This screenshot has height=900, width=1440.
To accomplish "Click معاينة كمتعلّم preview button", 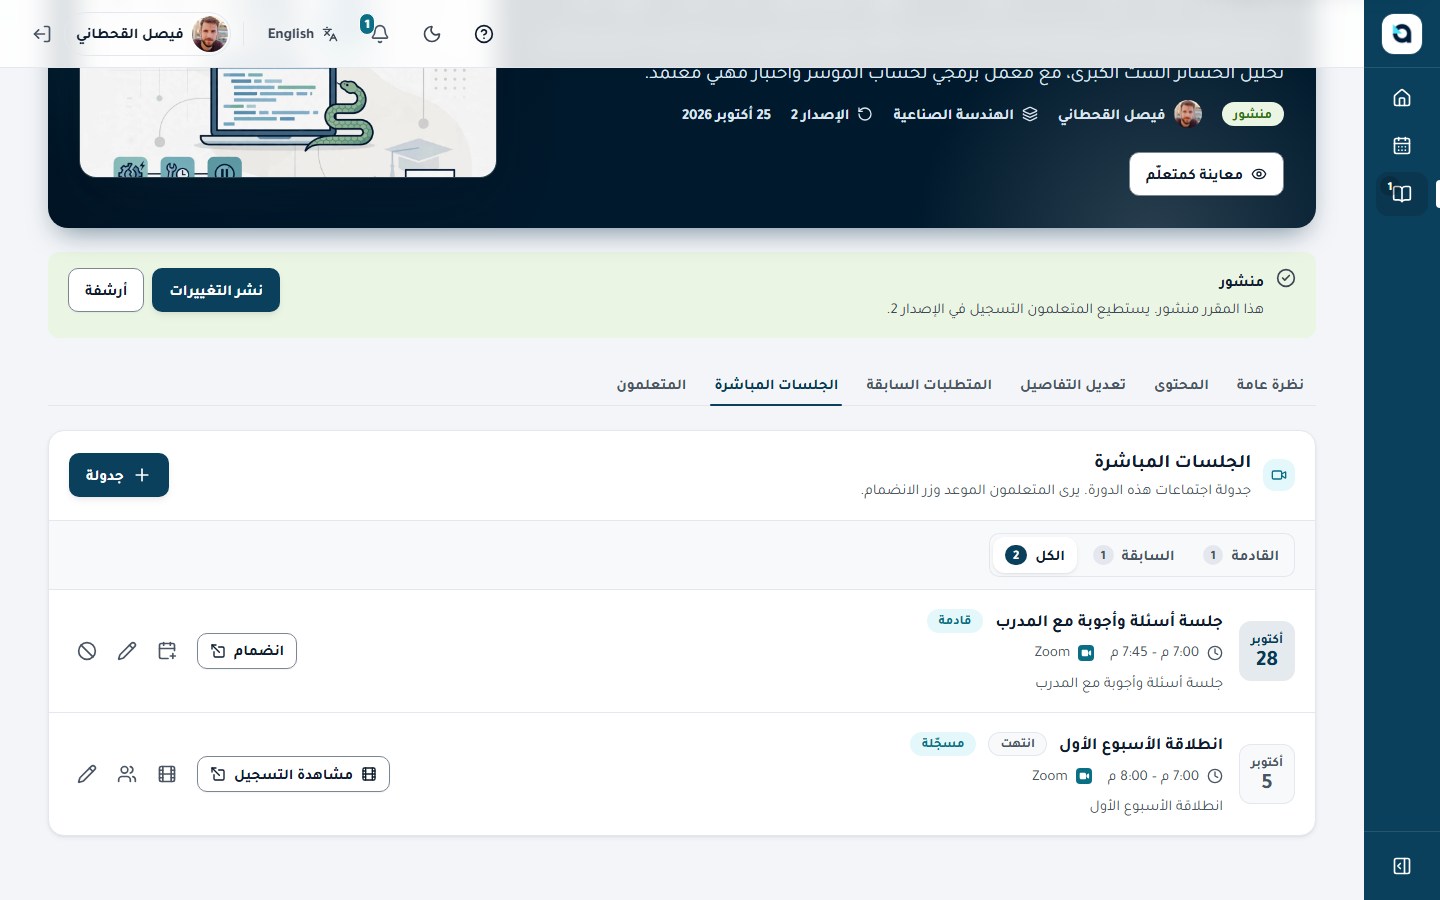I will (x=1206, y=174).
